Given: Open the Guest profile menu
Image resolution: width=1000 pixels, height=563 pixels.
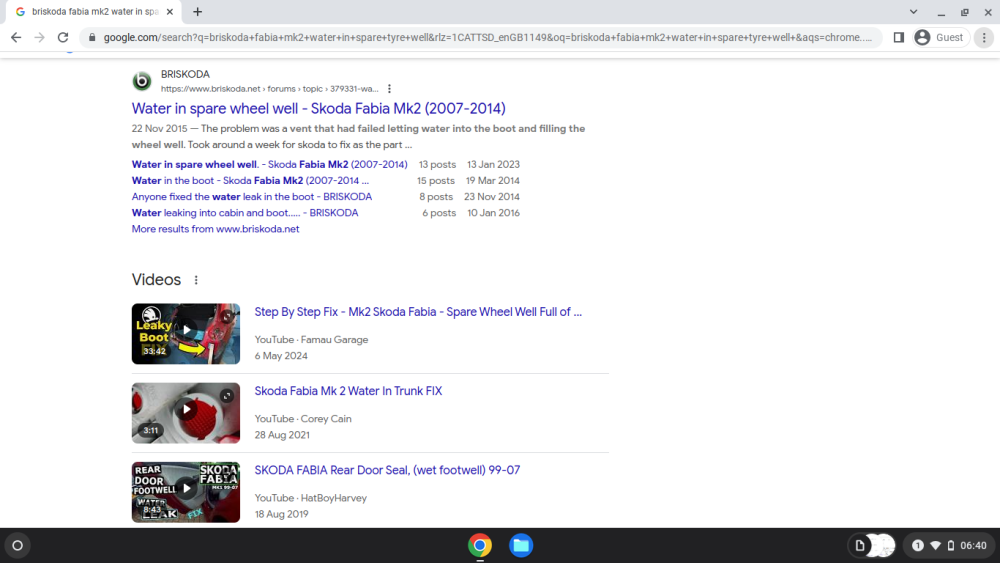Looking at the screenshot, I should [939, 38].
